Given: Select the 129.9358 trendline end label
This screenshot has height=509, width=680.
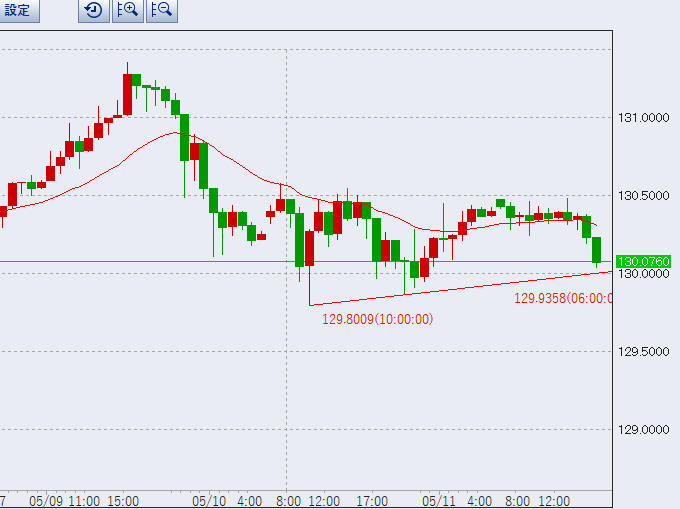Looking at the screenshot, I should pyautogui.click(x=562, y=298).
